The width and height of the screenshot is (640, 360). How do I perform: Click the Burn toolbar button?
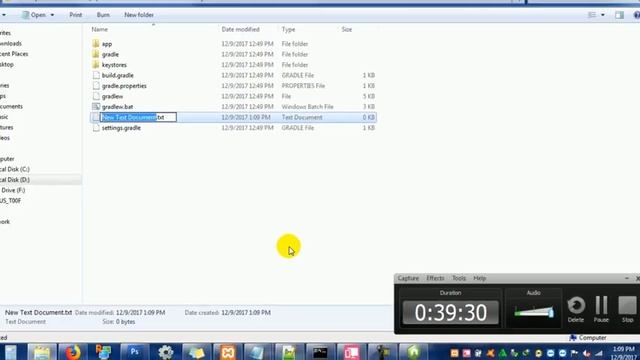coord(103,15)
